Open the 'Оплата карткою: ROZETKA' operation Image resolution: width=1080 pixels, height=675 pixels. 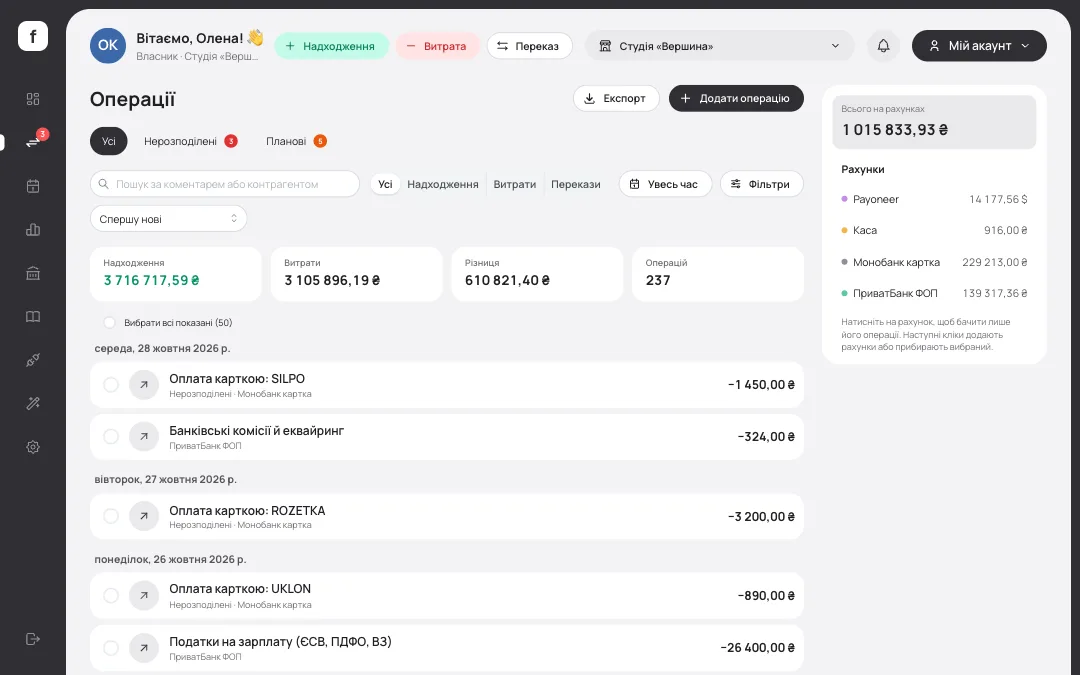[x=446, y=517]
